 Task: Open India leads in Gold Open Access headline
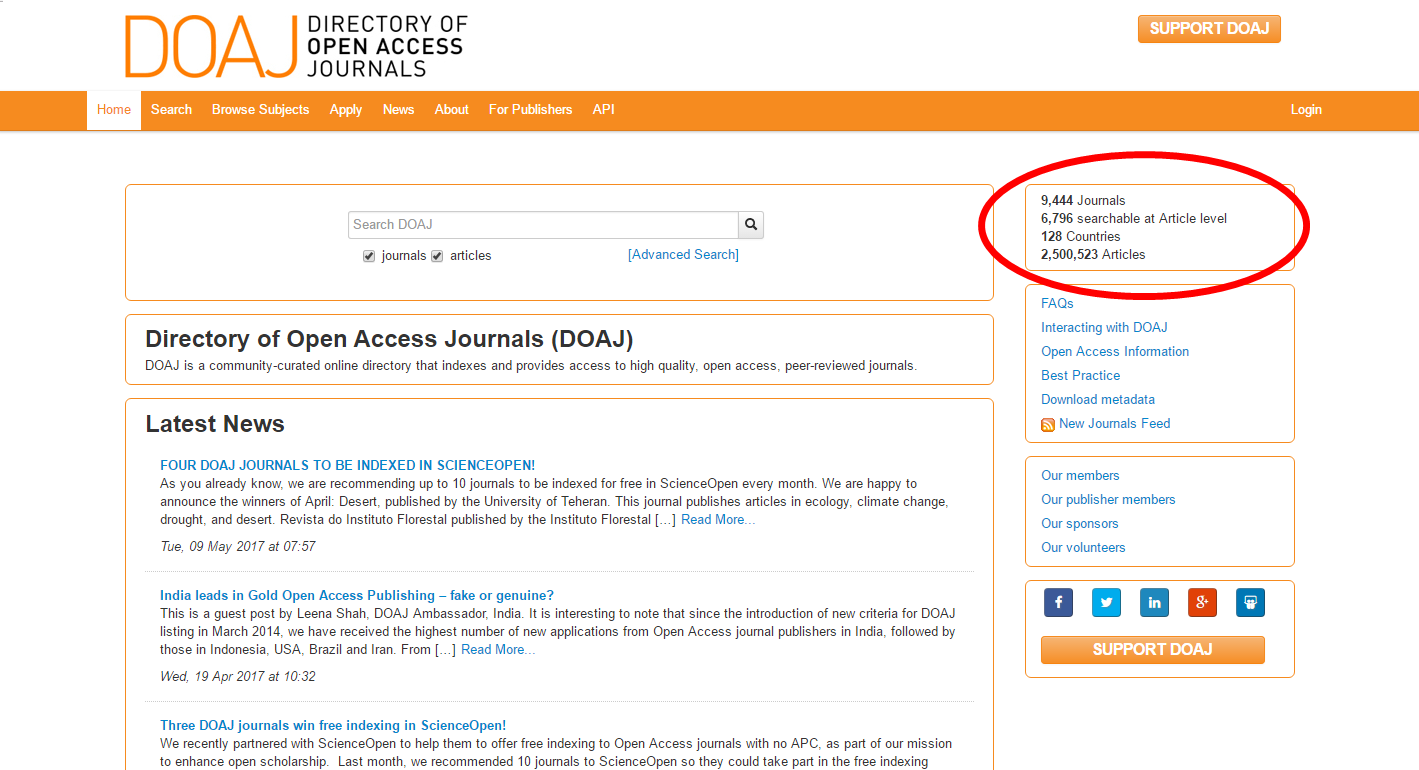click(357, 595)
